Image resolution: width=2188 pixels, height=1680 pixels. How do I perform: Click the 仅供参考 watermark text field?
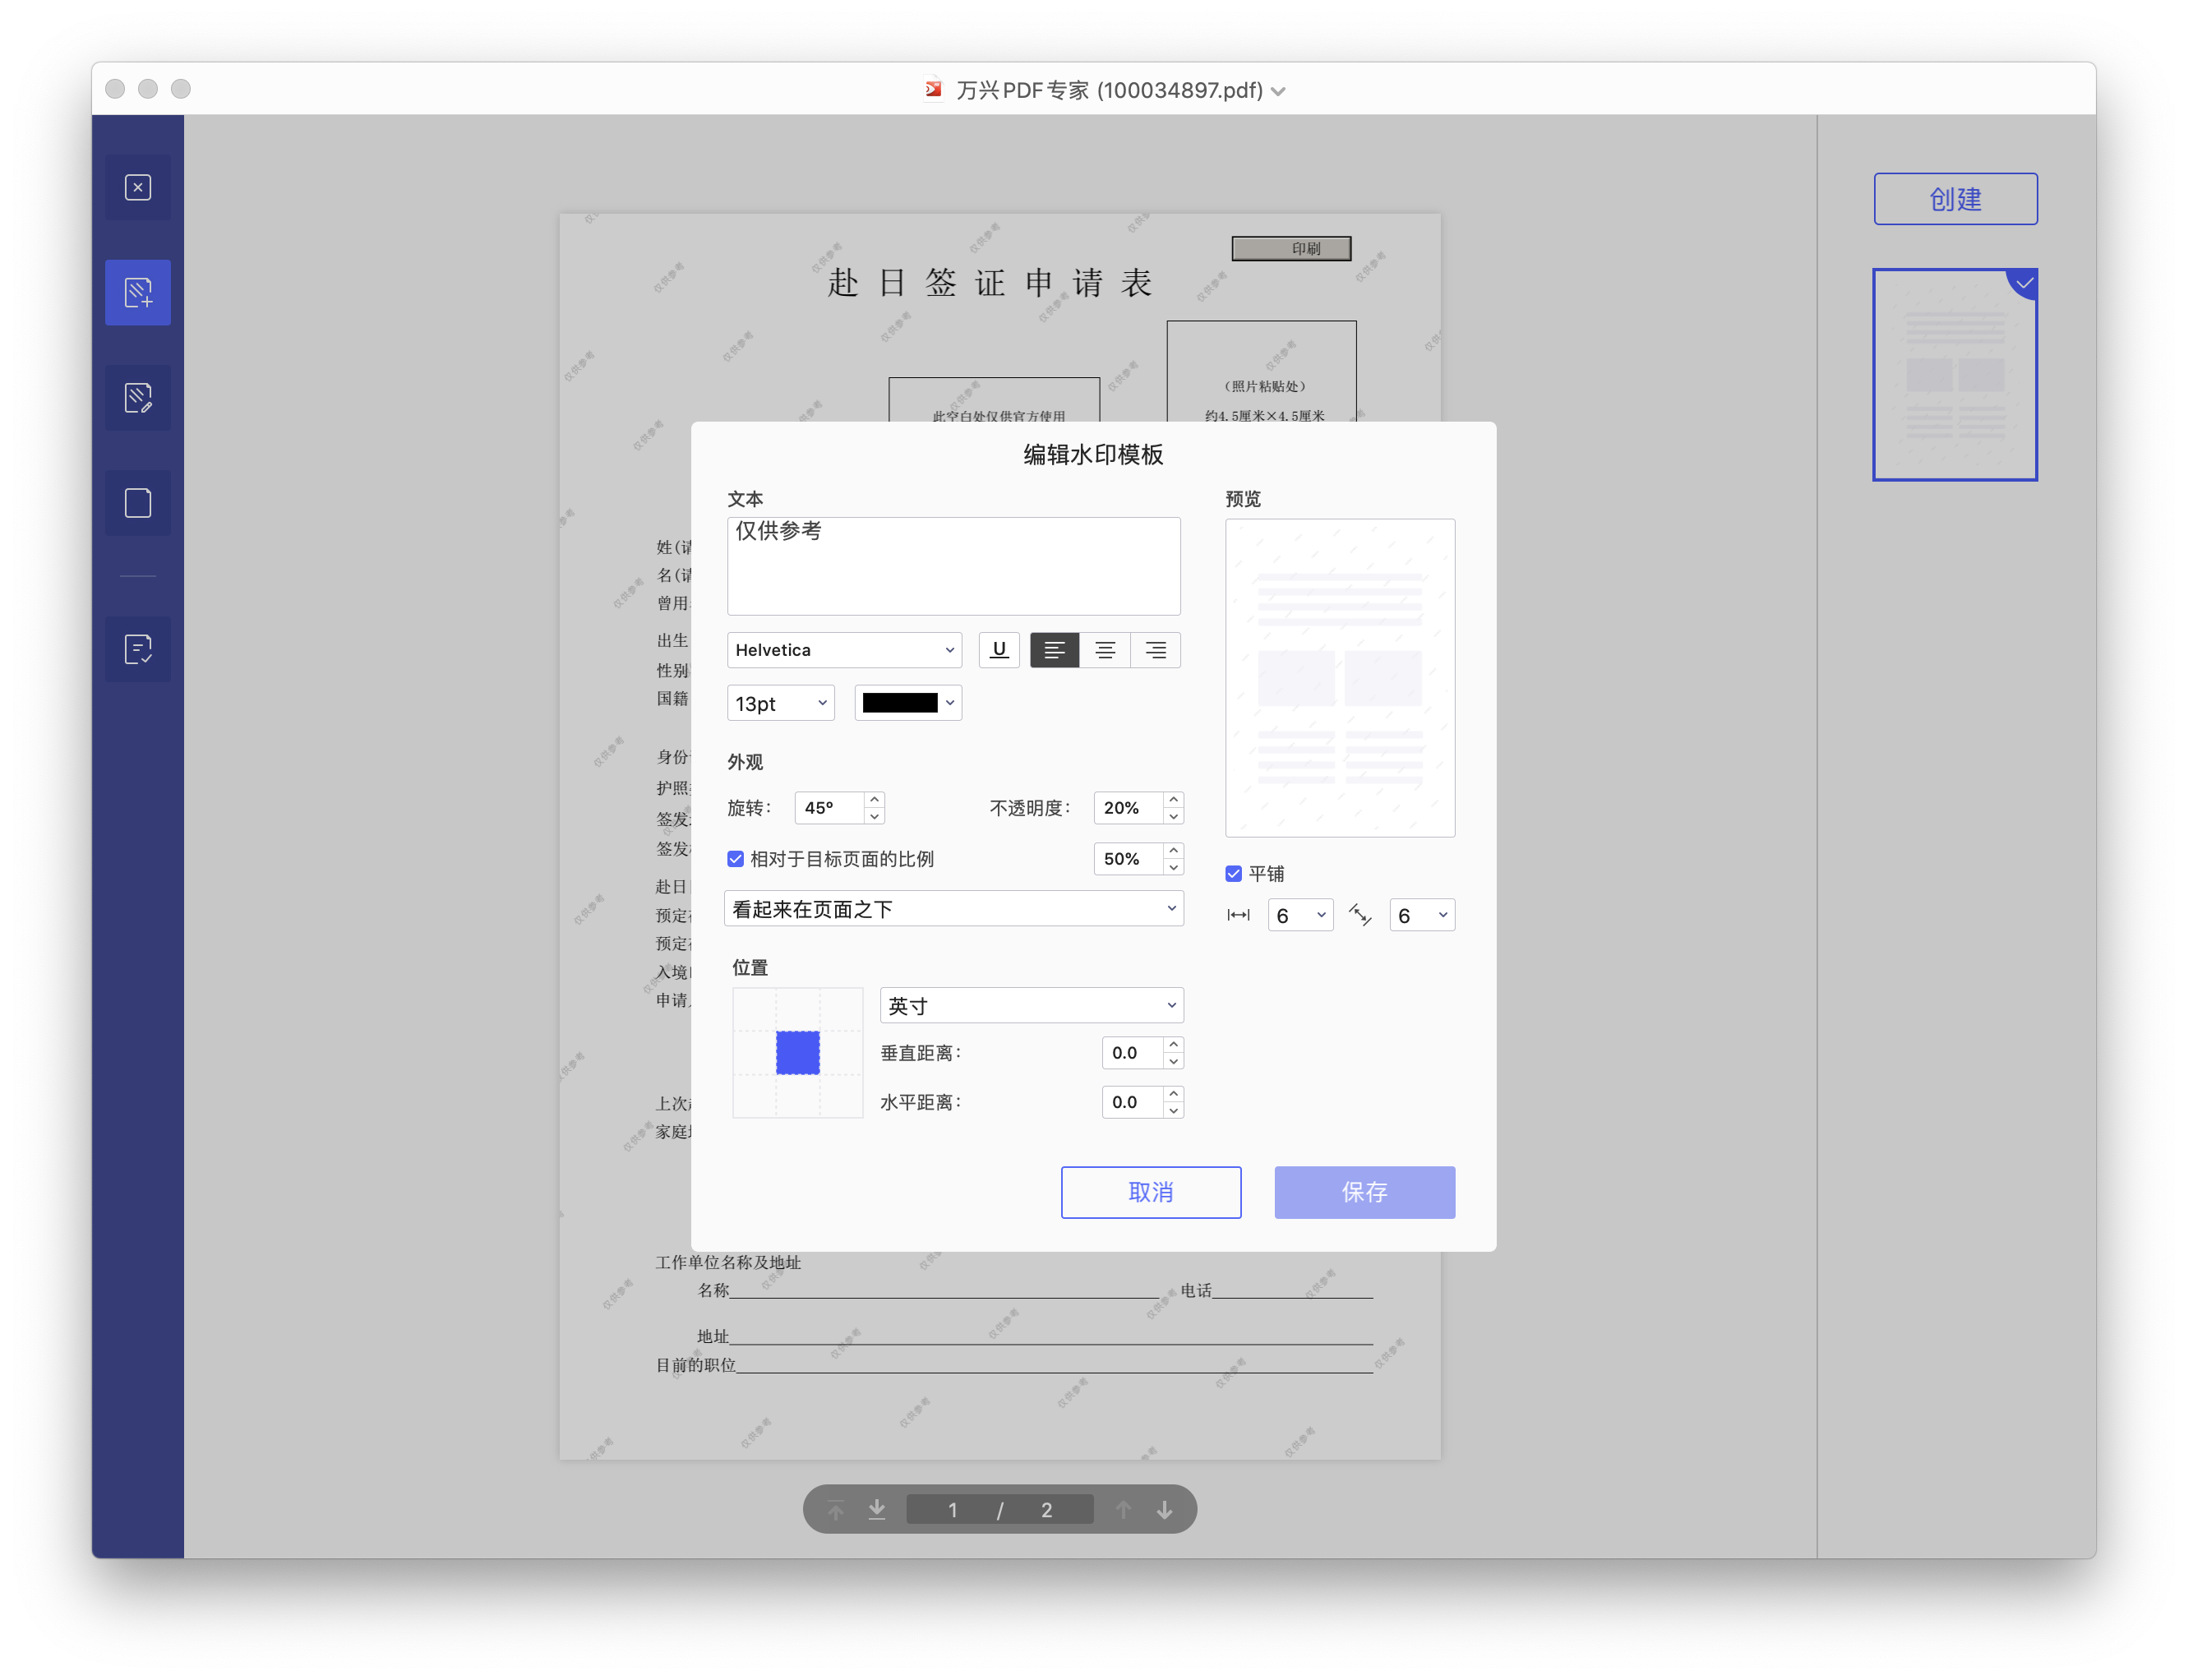tap(953, 566)
